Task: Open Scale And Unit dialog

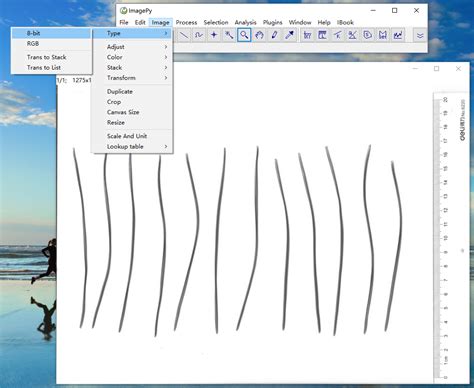Action: click(132, 136)
